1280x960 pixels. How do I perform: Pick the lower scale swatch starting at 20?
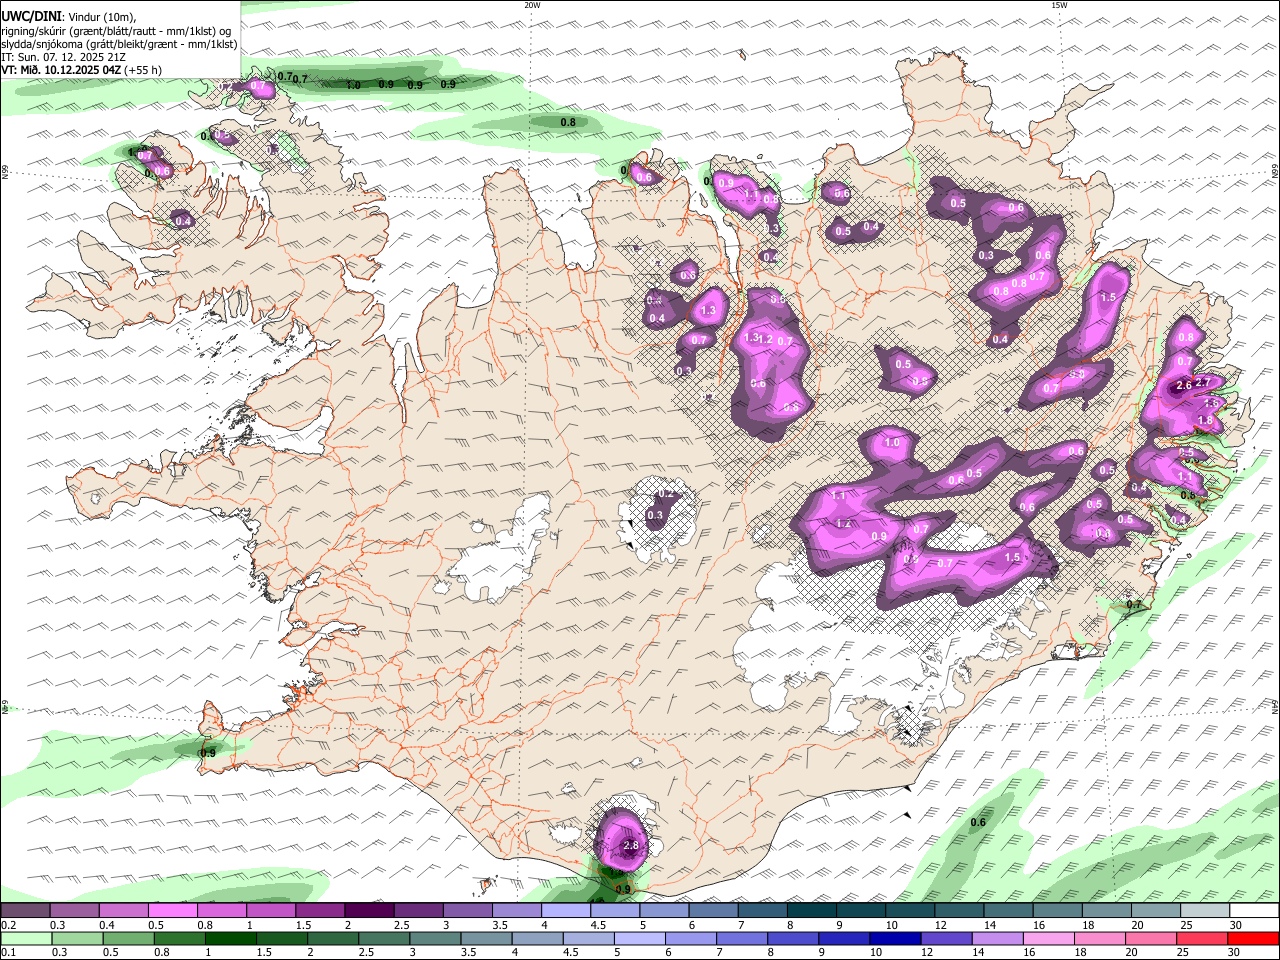(x=1149, y=939)
